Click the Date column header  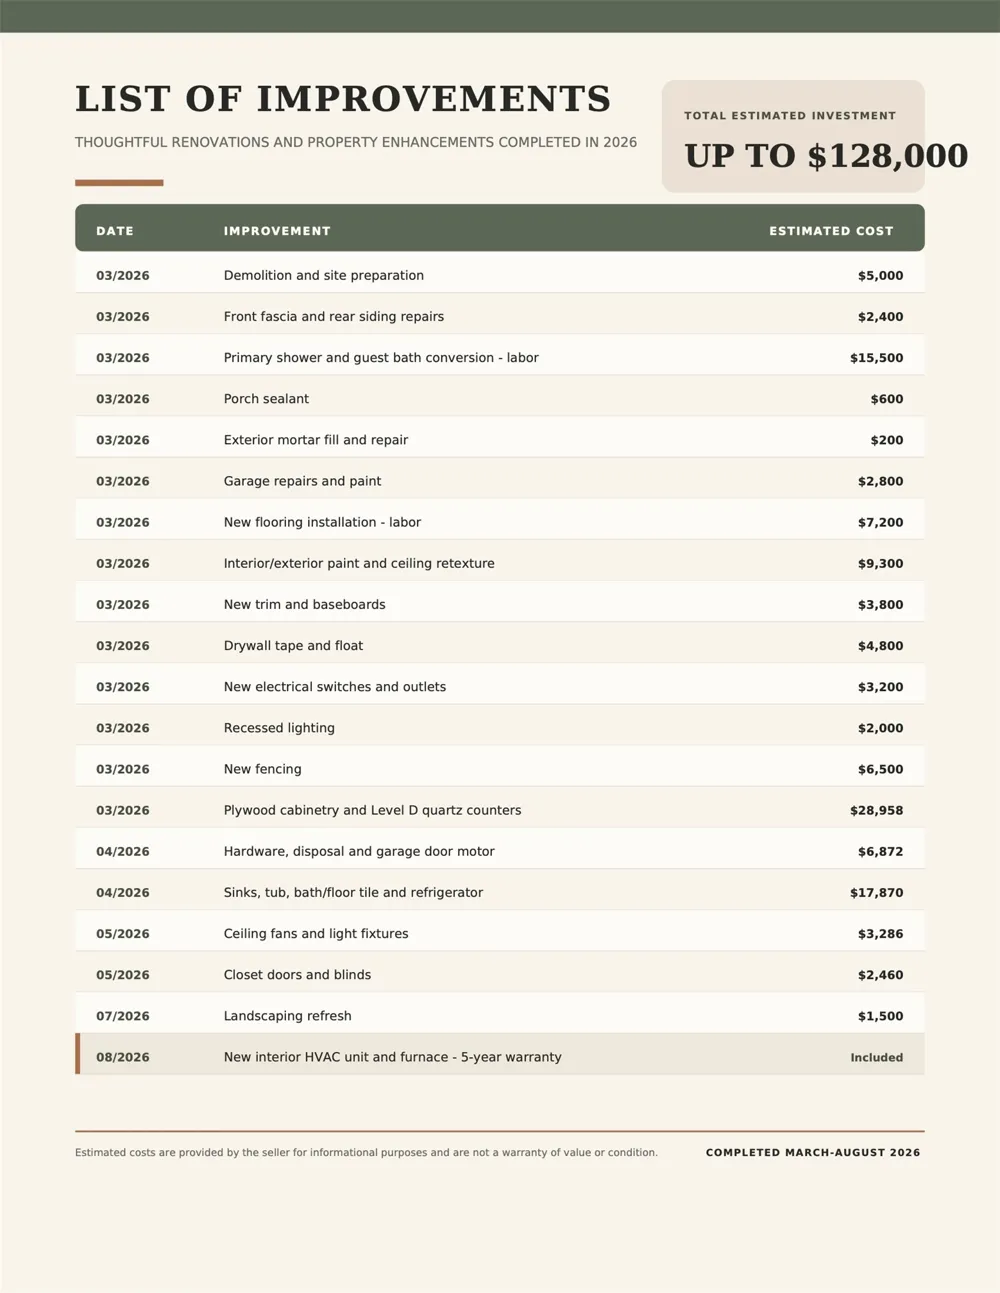[115, 231]
